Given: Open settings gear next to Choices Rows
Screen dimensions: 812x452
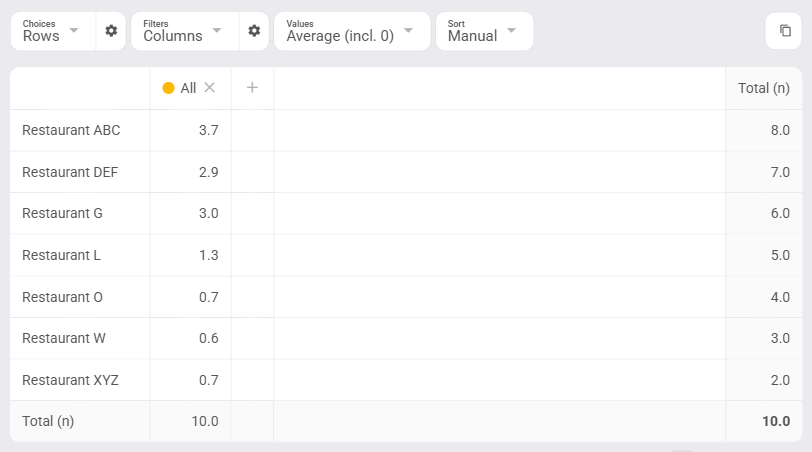Looking at the screenshot, I should [111, 31].
